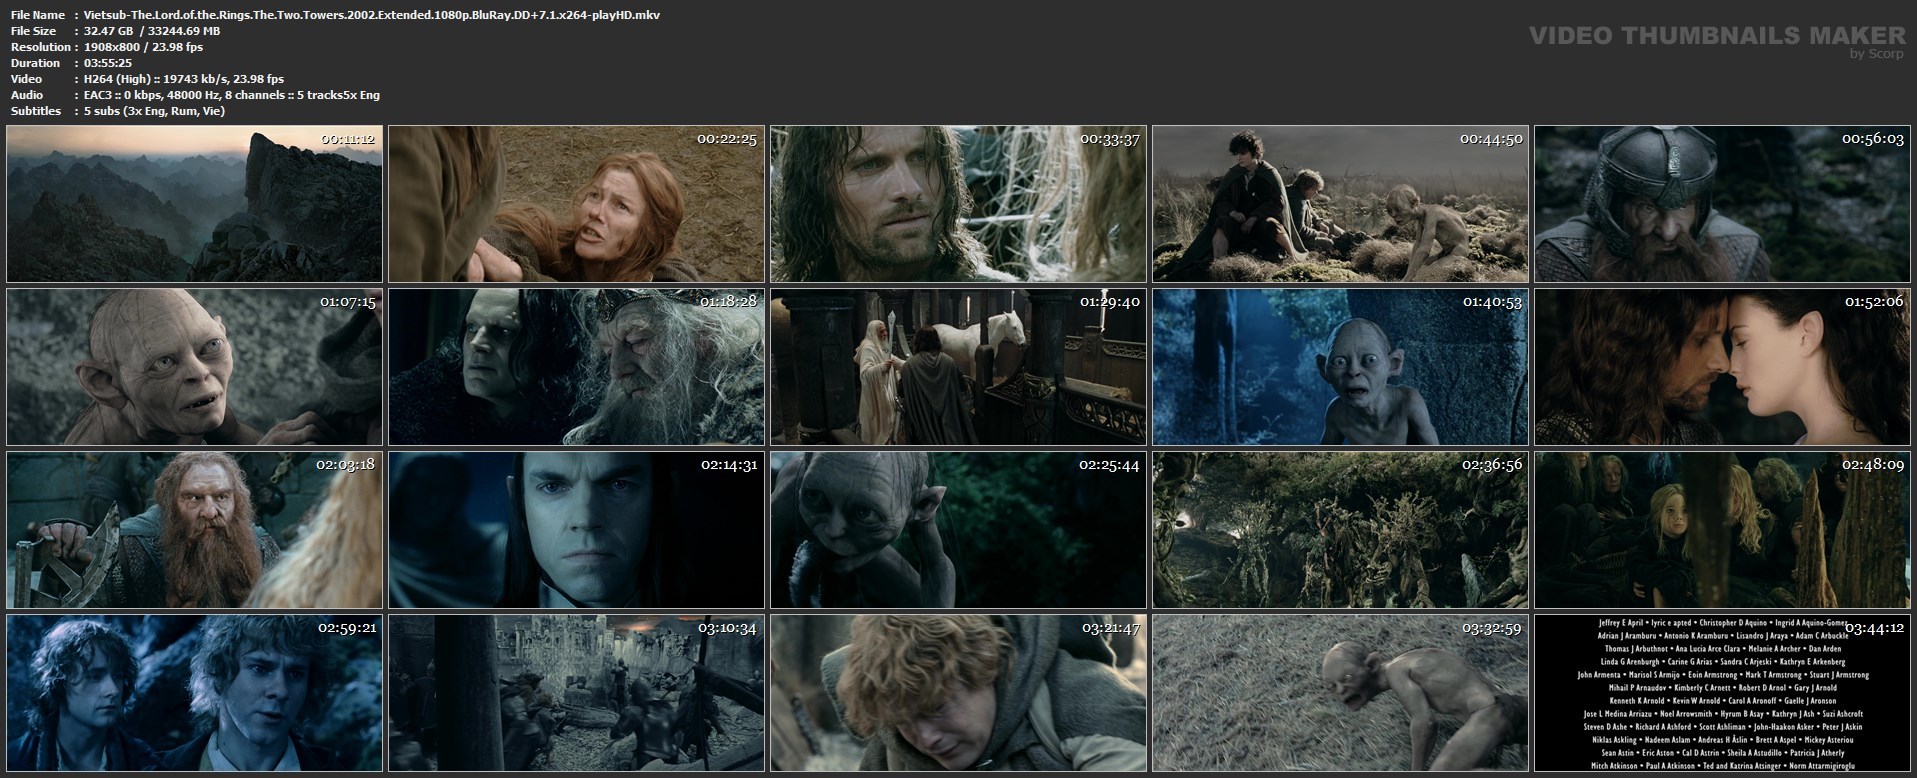Choose the thumbnail timed 02:59:21
Screen dimensions: 1917x778
tap(194, 693)
